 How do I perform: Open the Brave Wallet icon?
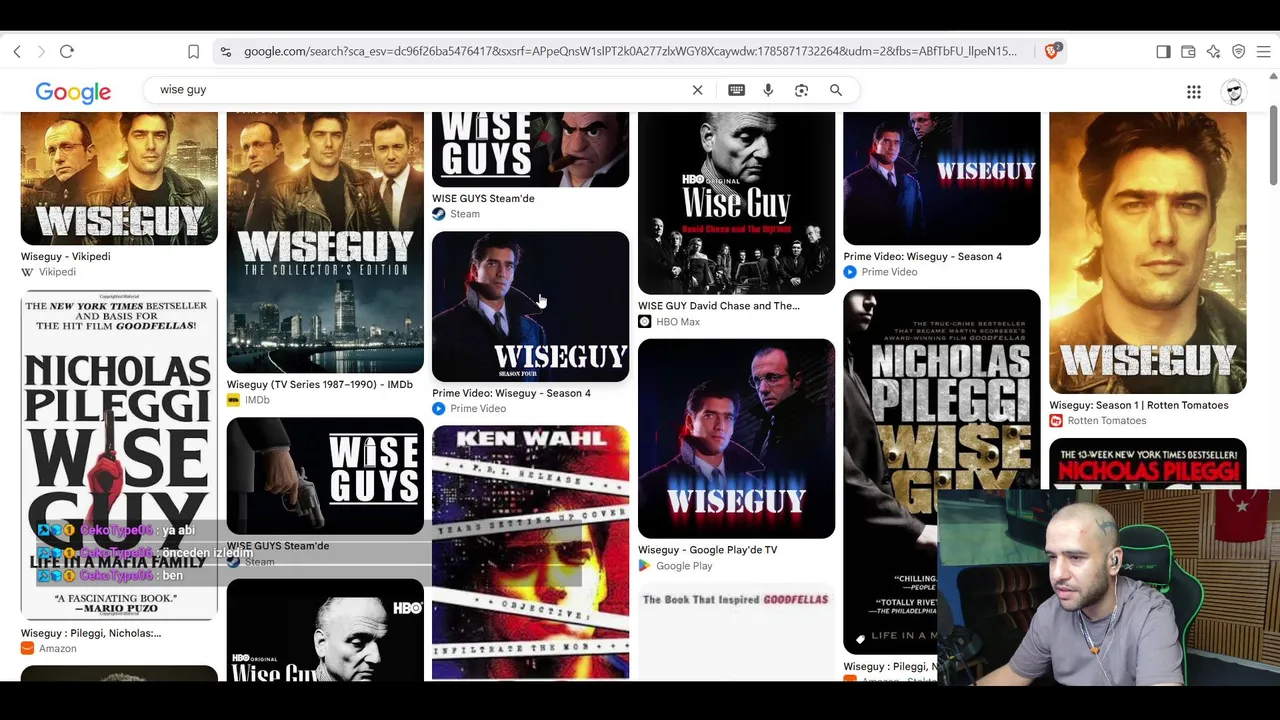1188,51
